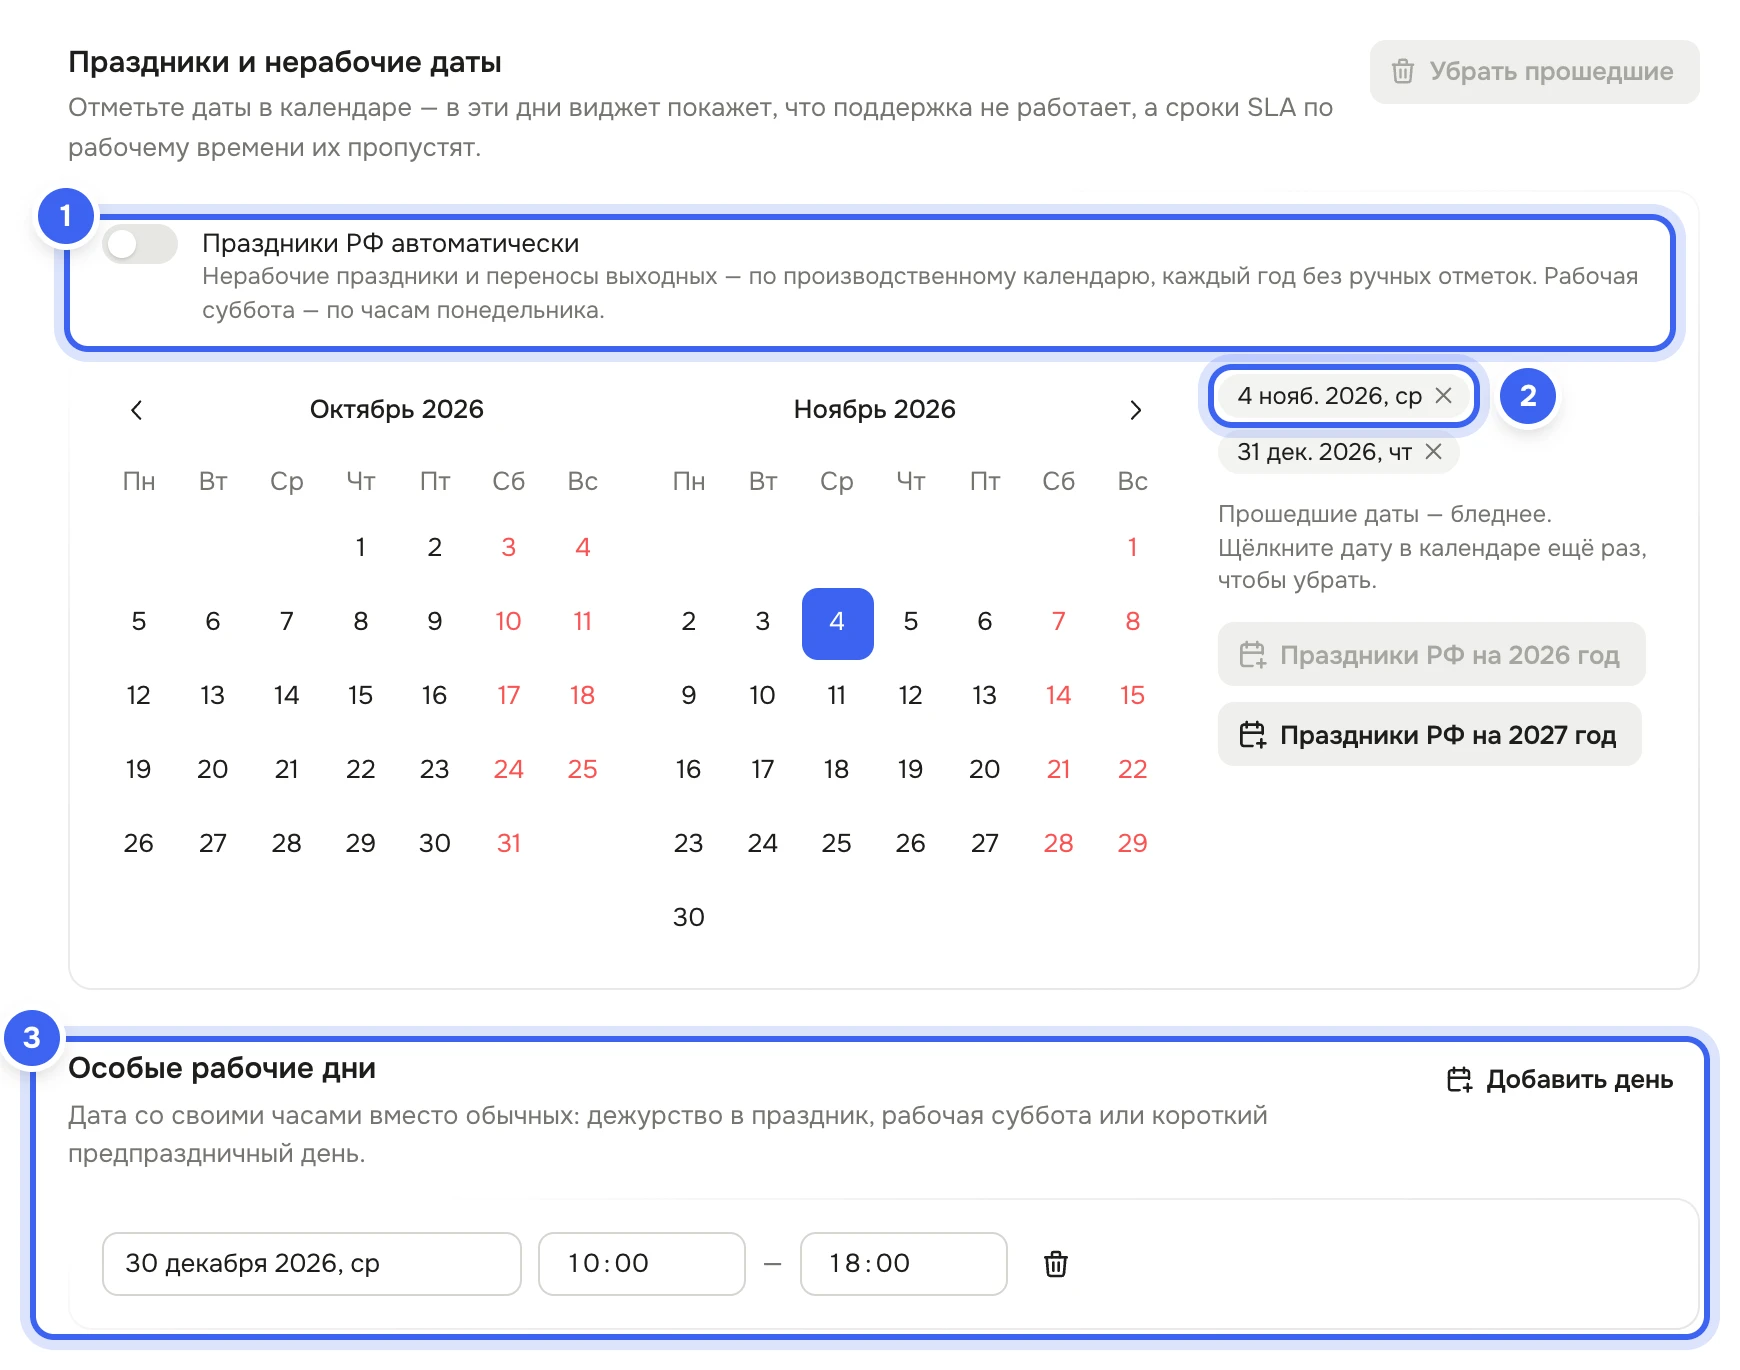Select Saturday October 3
This screenshot has width=1740, height=1370.
(509, 548)
